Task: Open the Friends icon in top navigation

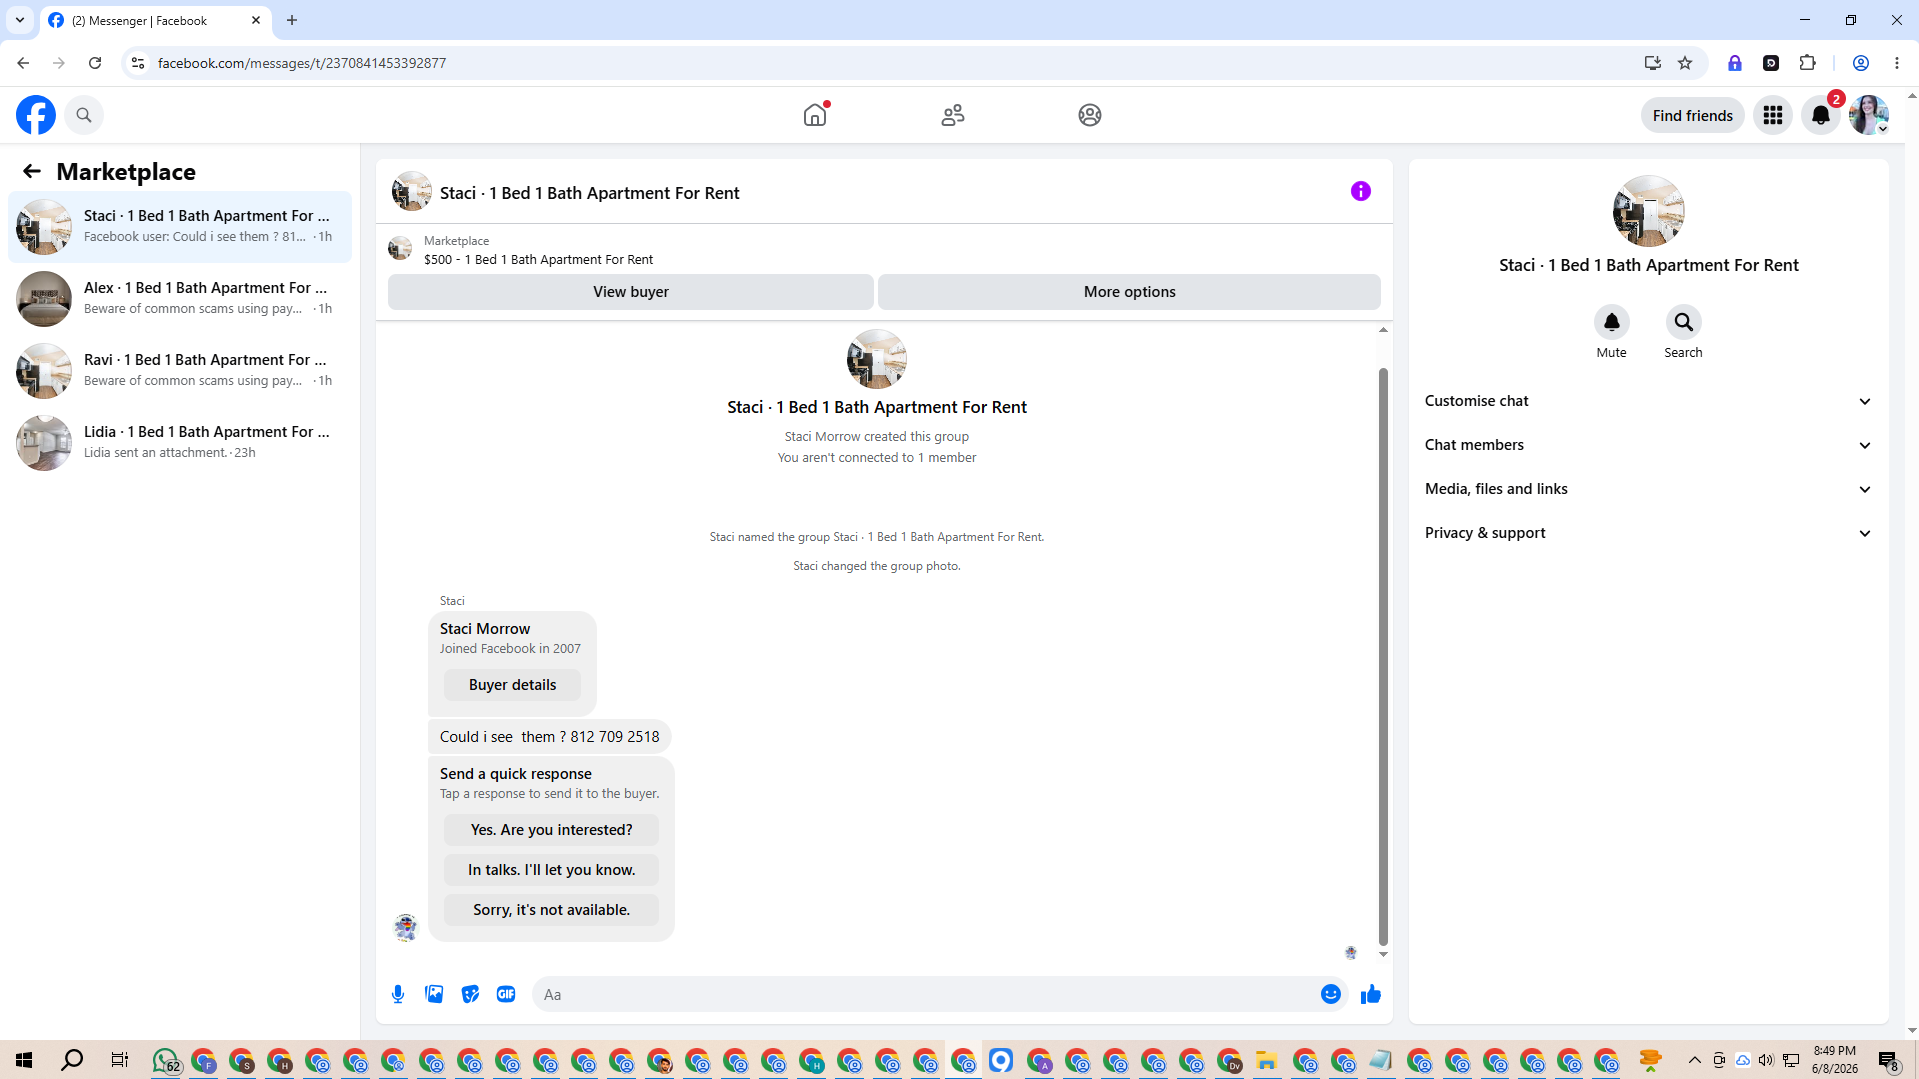Action: (953, 115)
